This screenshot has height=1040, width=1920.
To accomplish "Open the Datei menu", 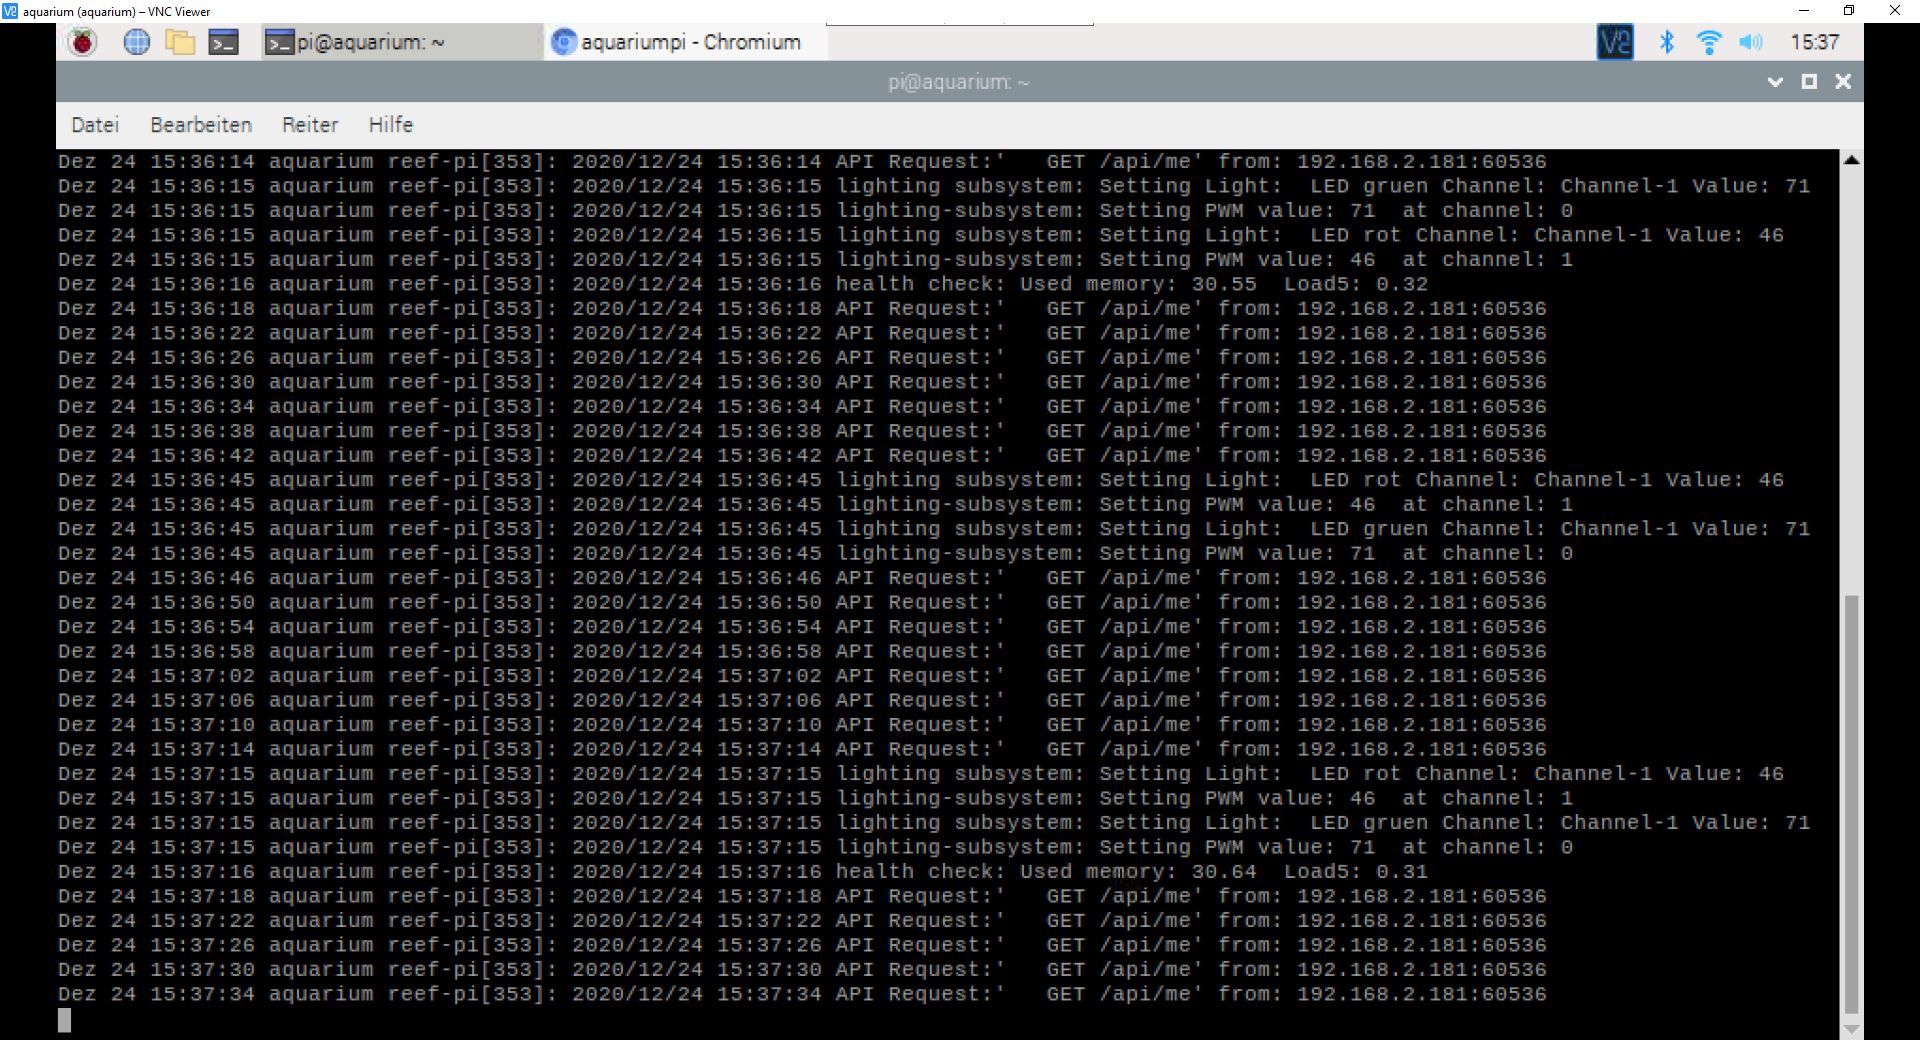I will point(95,124).
